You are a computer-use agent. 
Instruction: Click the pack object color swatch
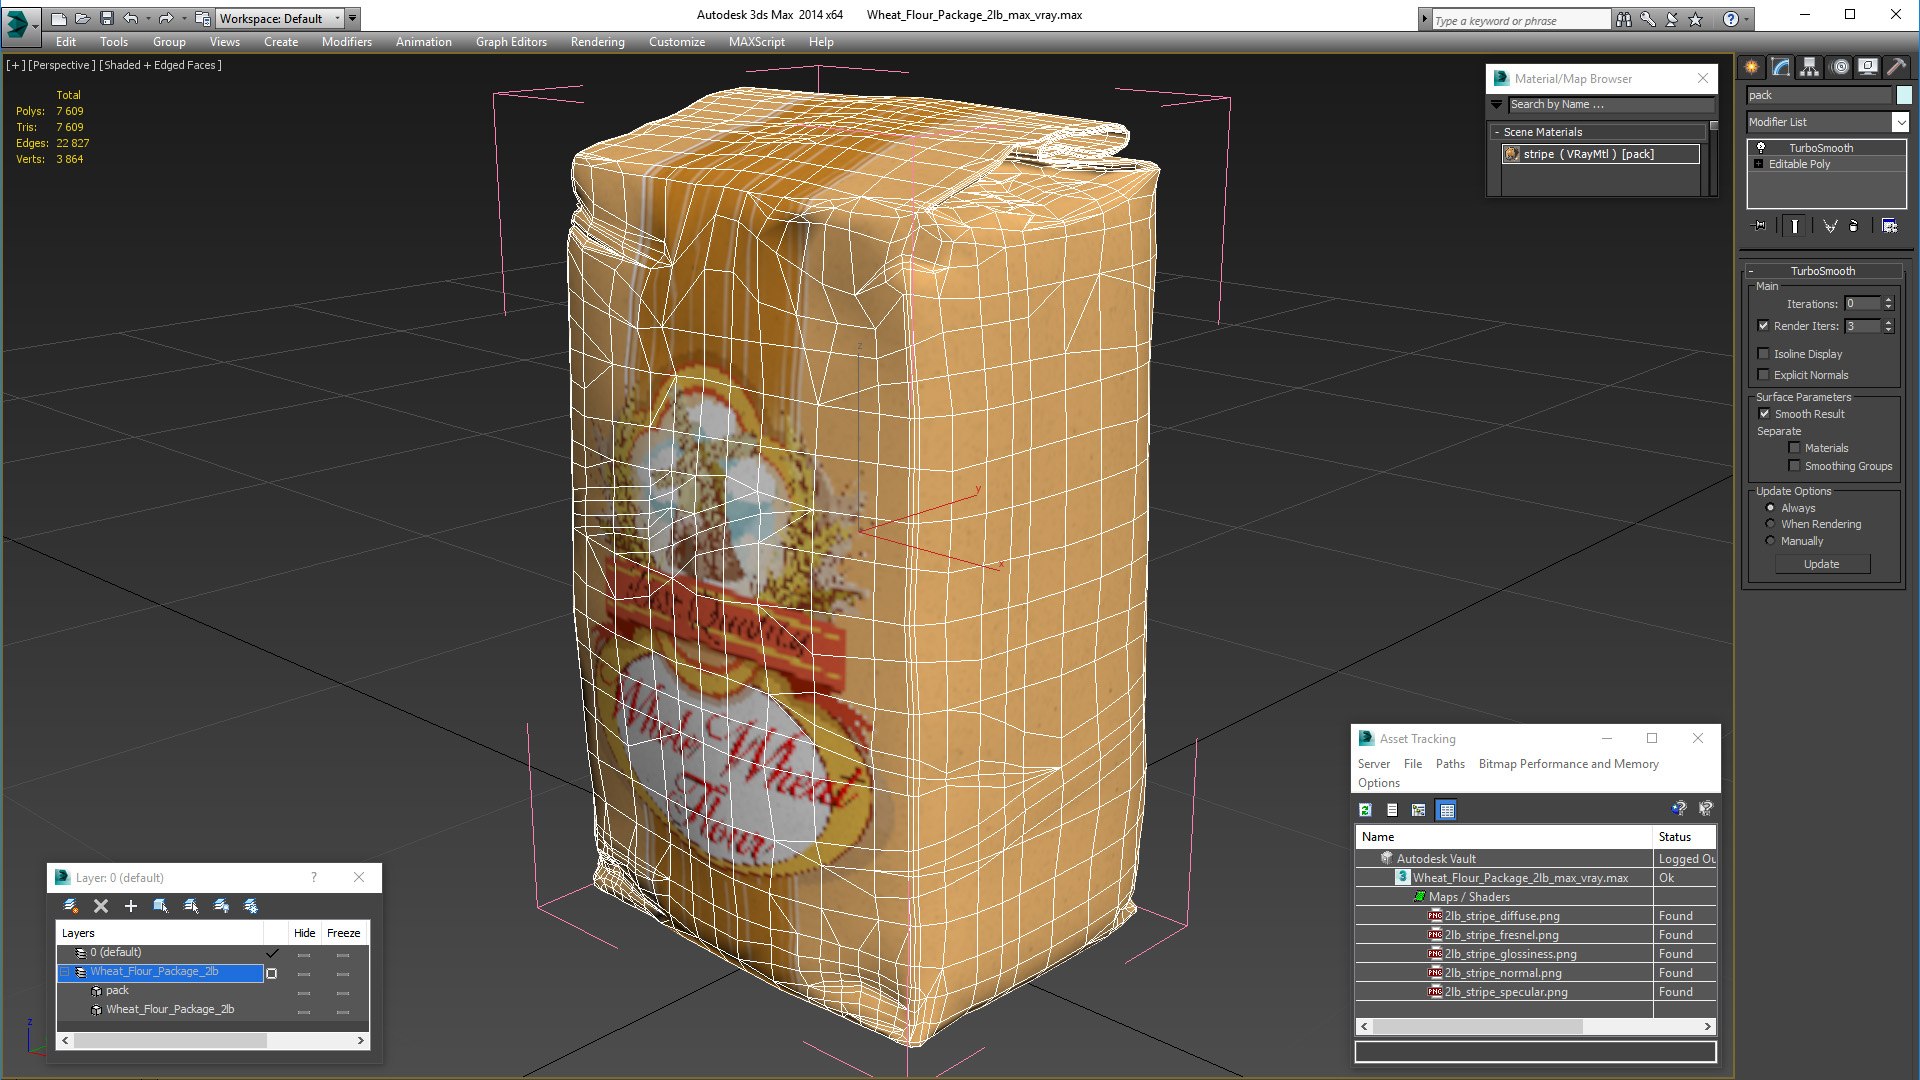pos(1903,95)
